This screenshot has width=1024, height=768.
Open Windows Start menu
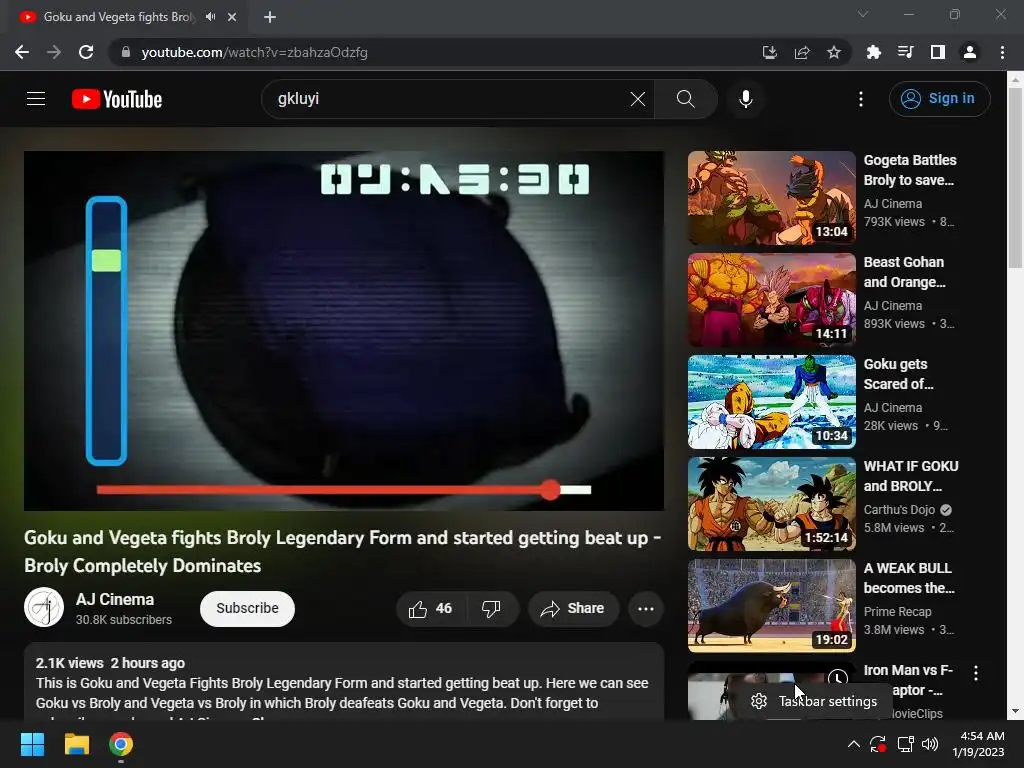[32, 744]
